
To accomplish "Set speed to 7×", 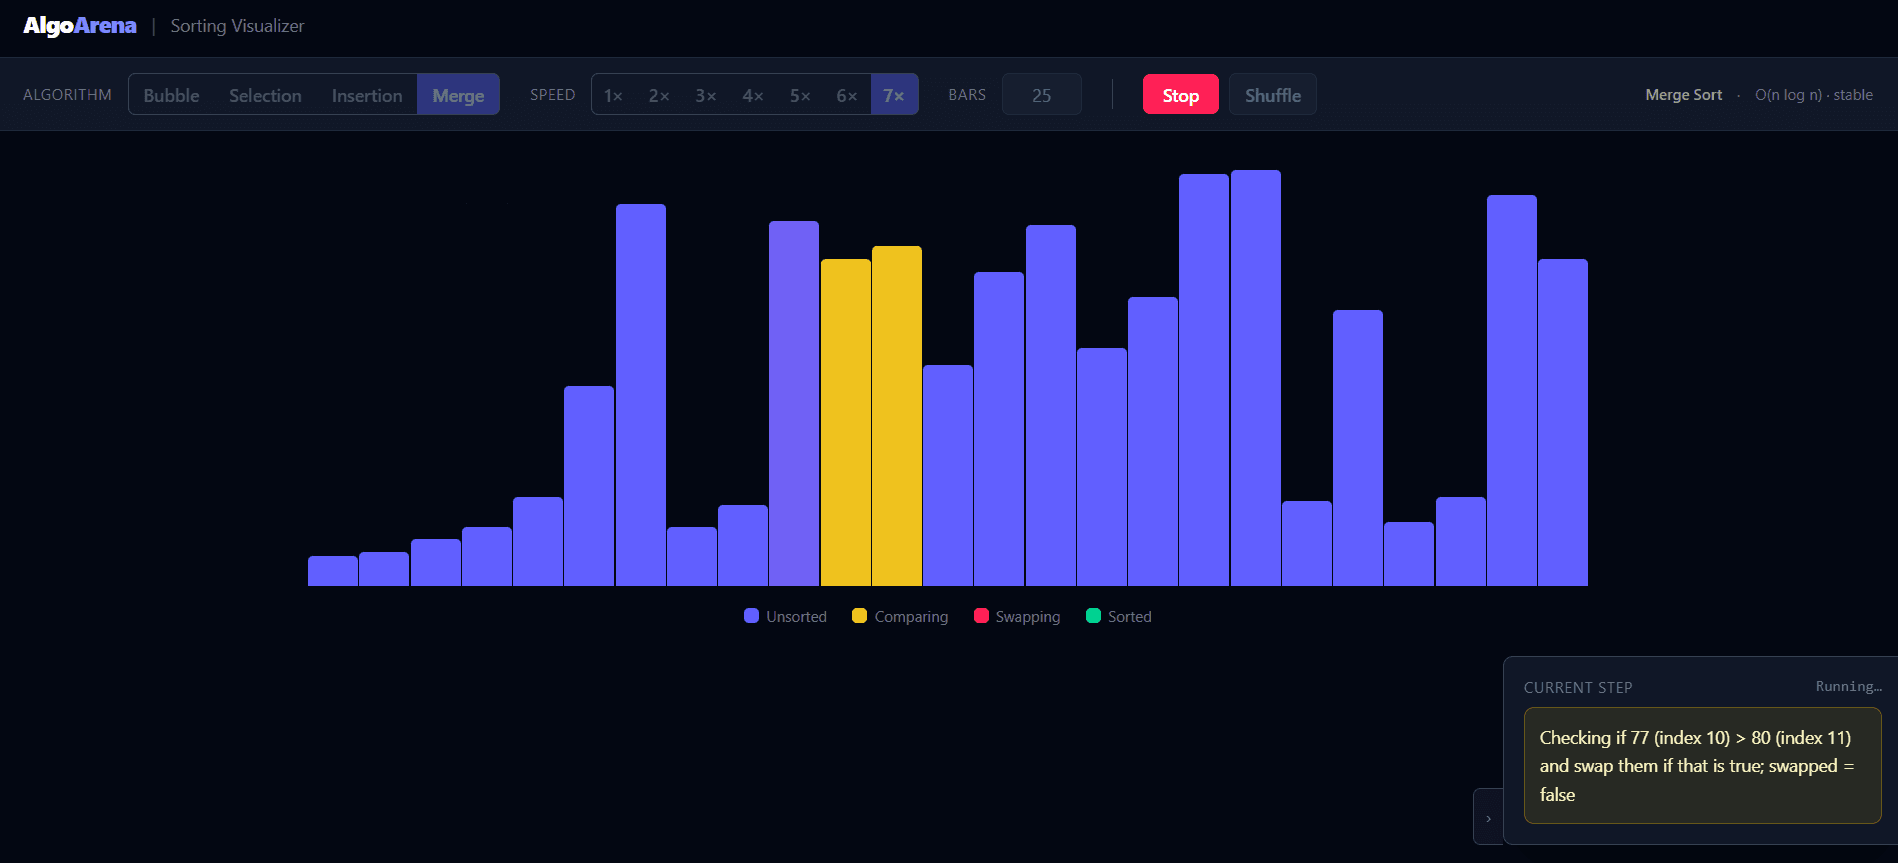I will coord(894,95).
